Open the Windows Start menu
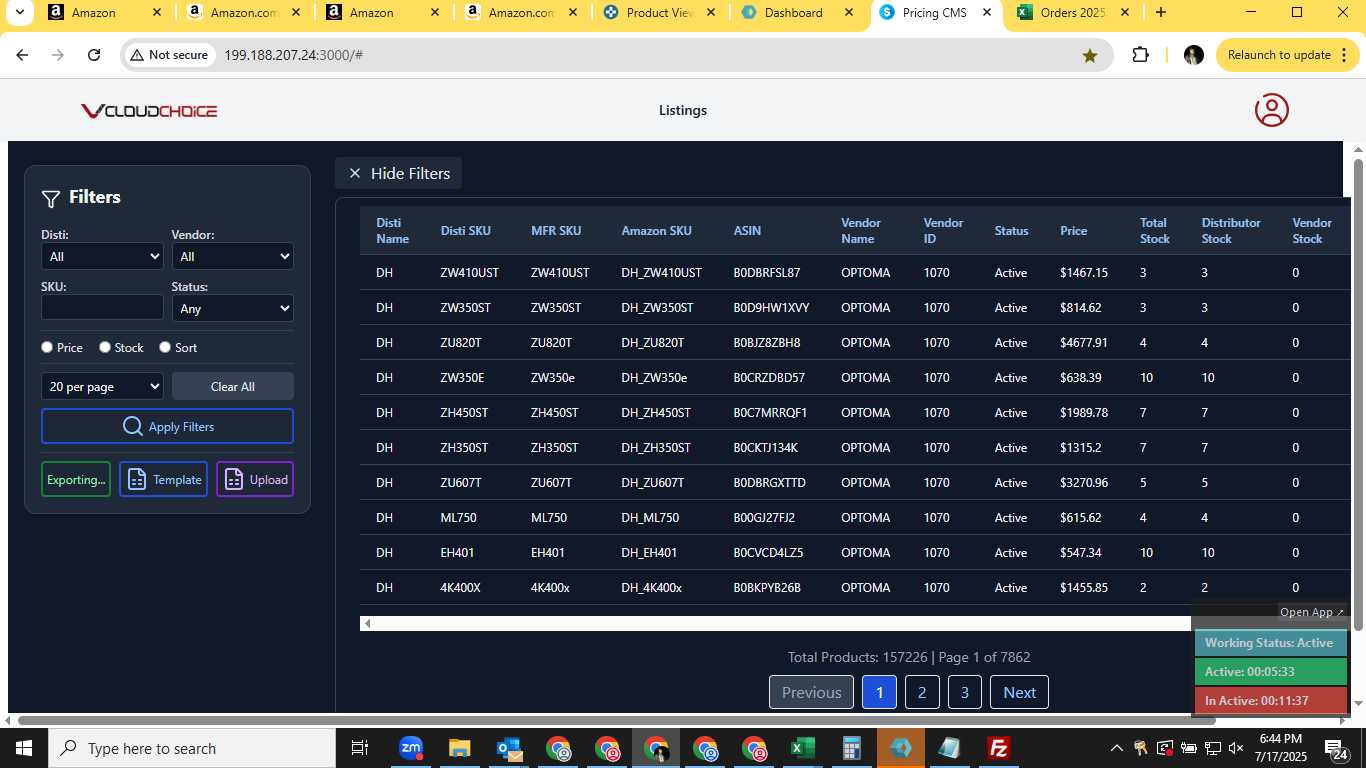Image resolution: width=1366 pixels, height=768 pixels. pyautogui.click(x=24, y=748)
